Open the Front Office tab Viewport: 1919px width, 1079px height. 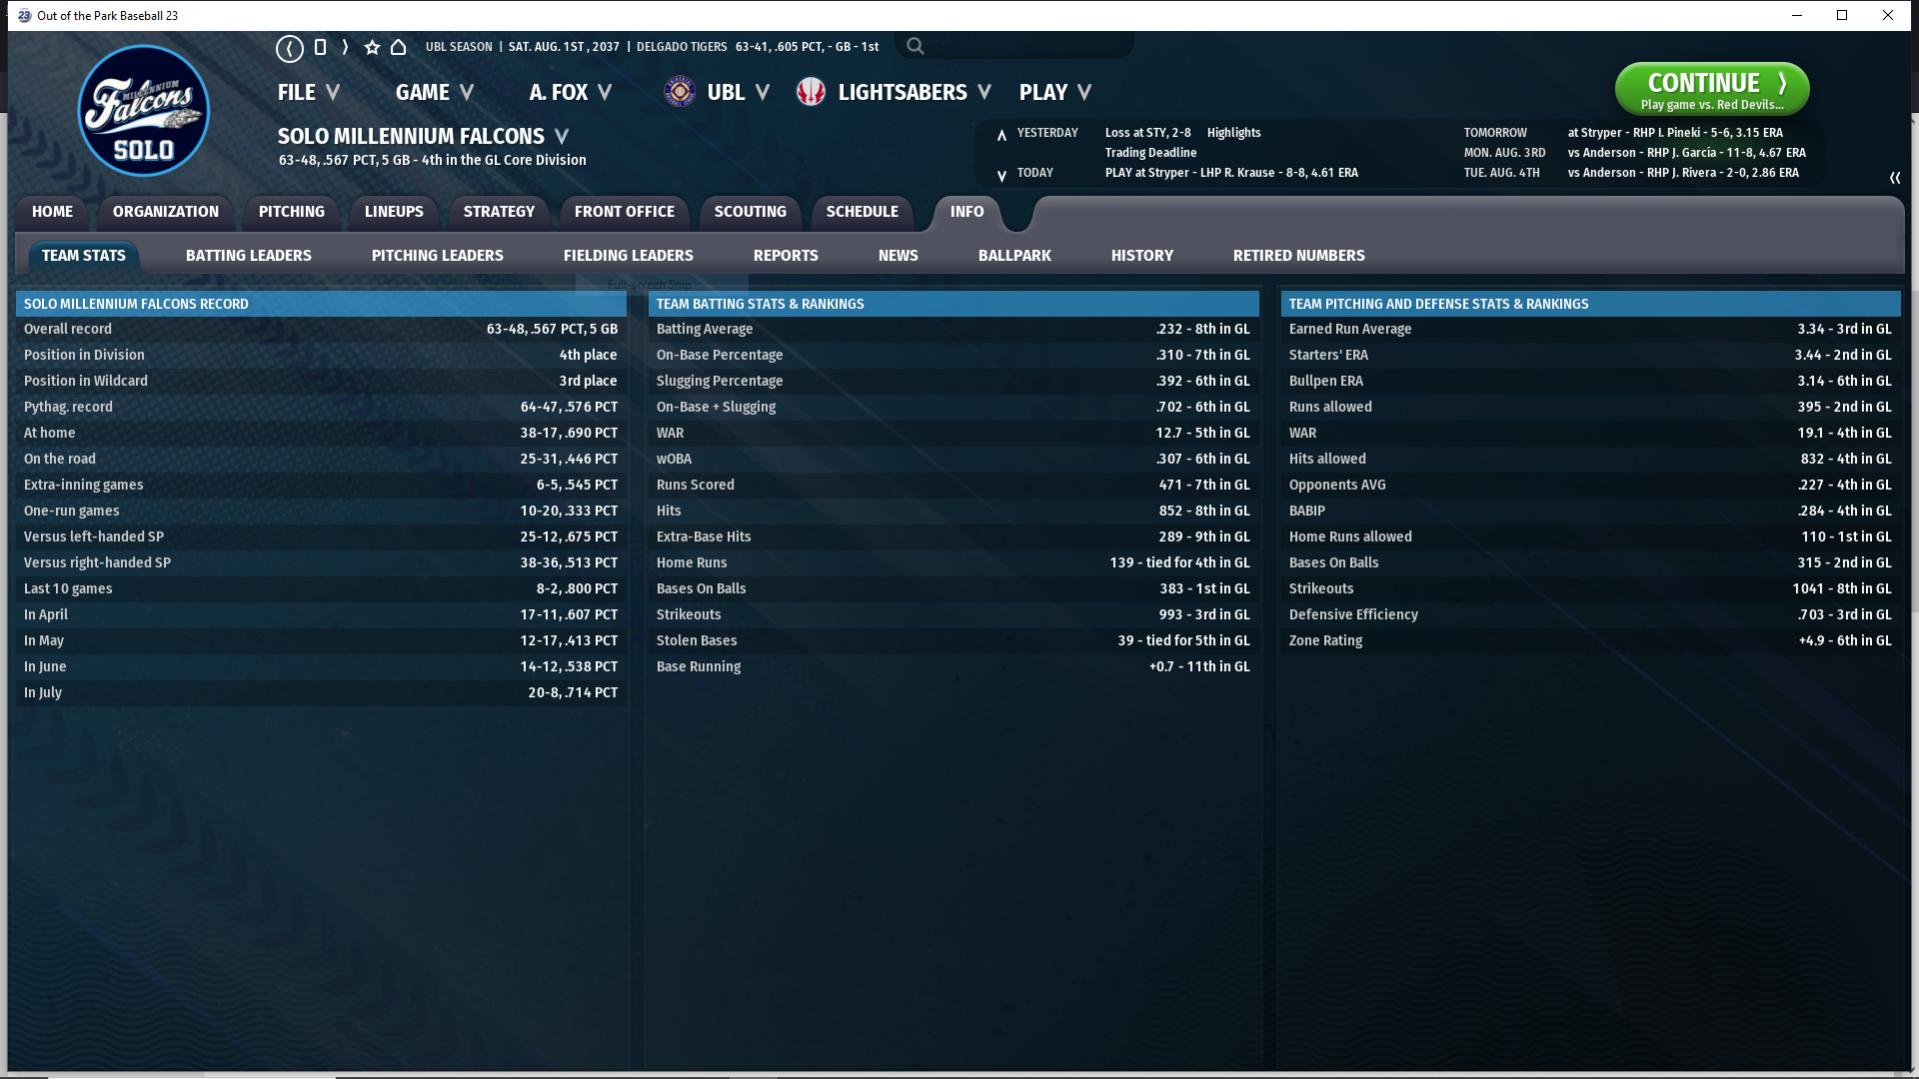tap(624, 211)
